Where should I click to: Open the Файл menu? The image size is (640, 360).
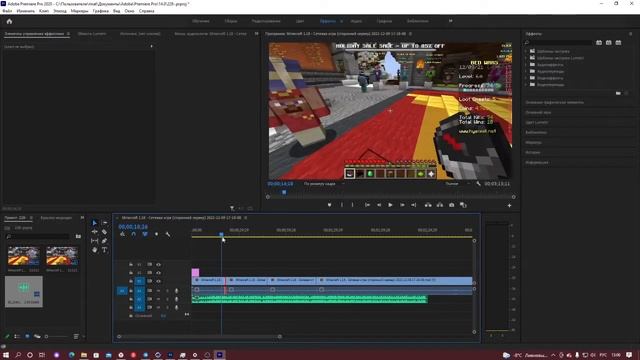pos(7,11)
